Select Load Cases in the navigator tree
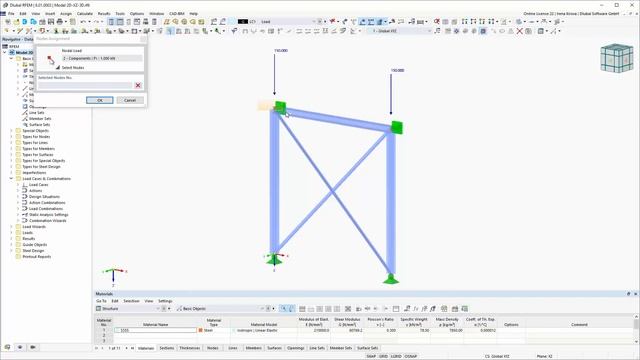This screenshot has width=640, height=360. [38, 185]
